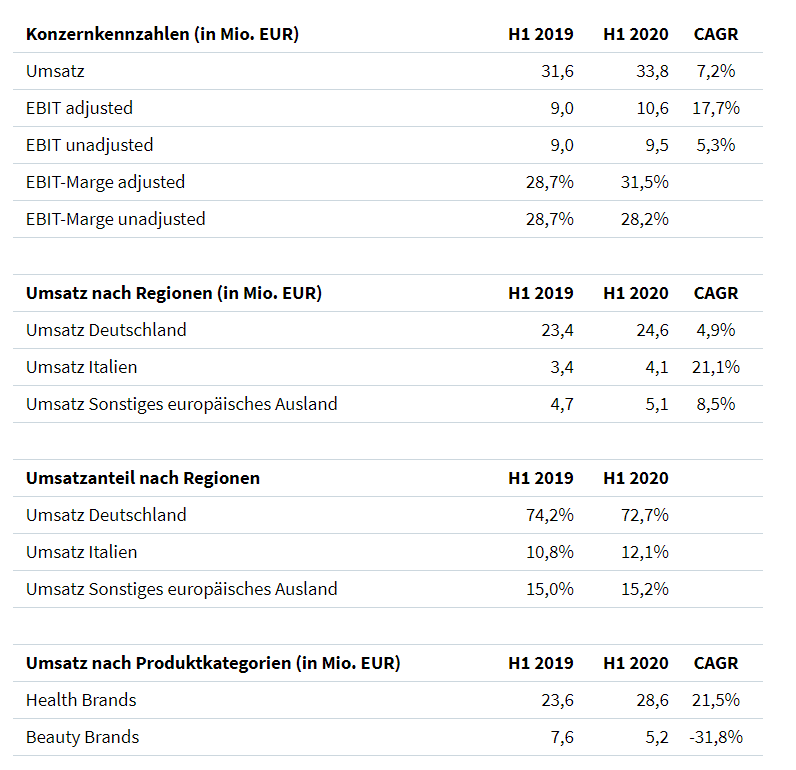The width and height of the screenshot is (796, 770).
Task: Click the 24,6 Deutschland H1 2020 value
Action: coord(650,330)
